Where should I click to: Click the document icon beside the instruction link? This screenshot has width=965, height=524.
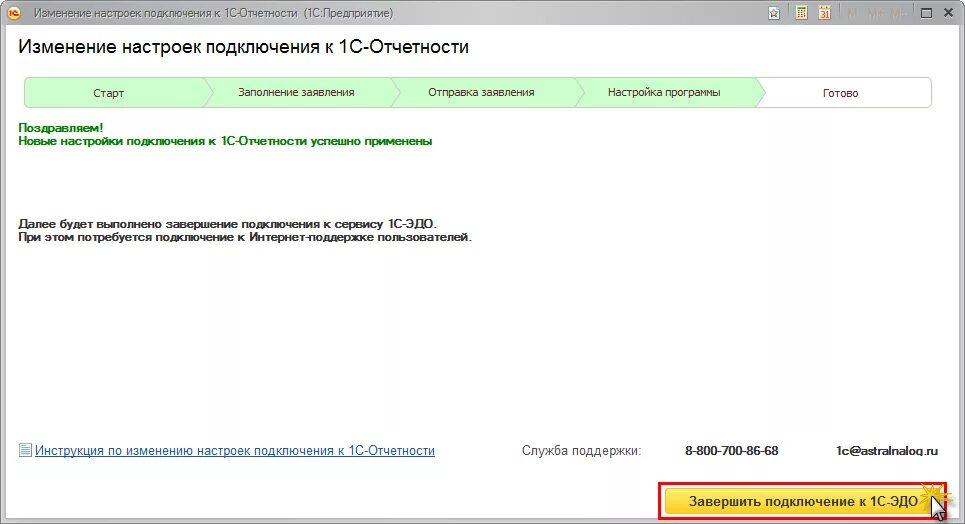click(x=25, y=450)
